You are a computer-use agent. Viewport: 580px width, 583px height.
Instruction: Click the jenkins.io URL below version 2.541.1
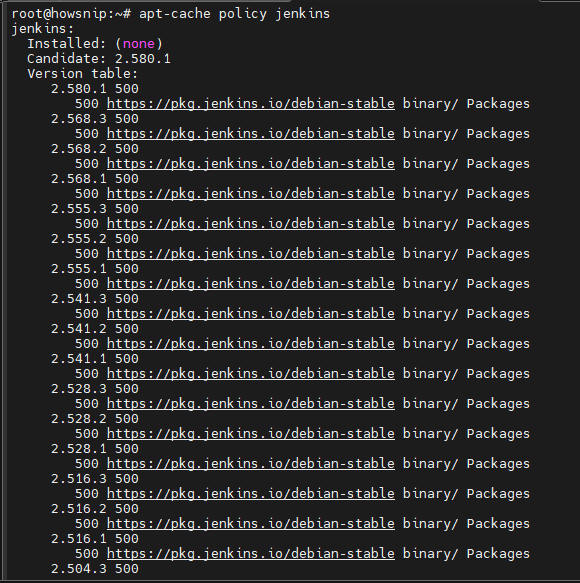[251, 374]
